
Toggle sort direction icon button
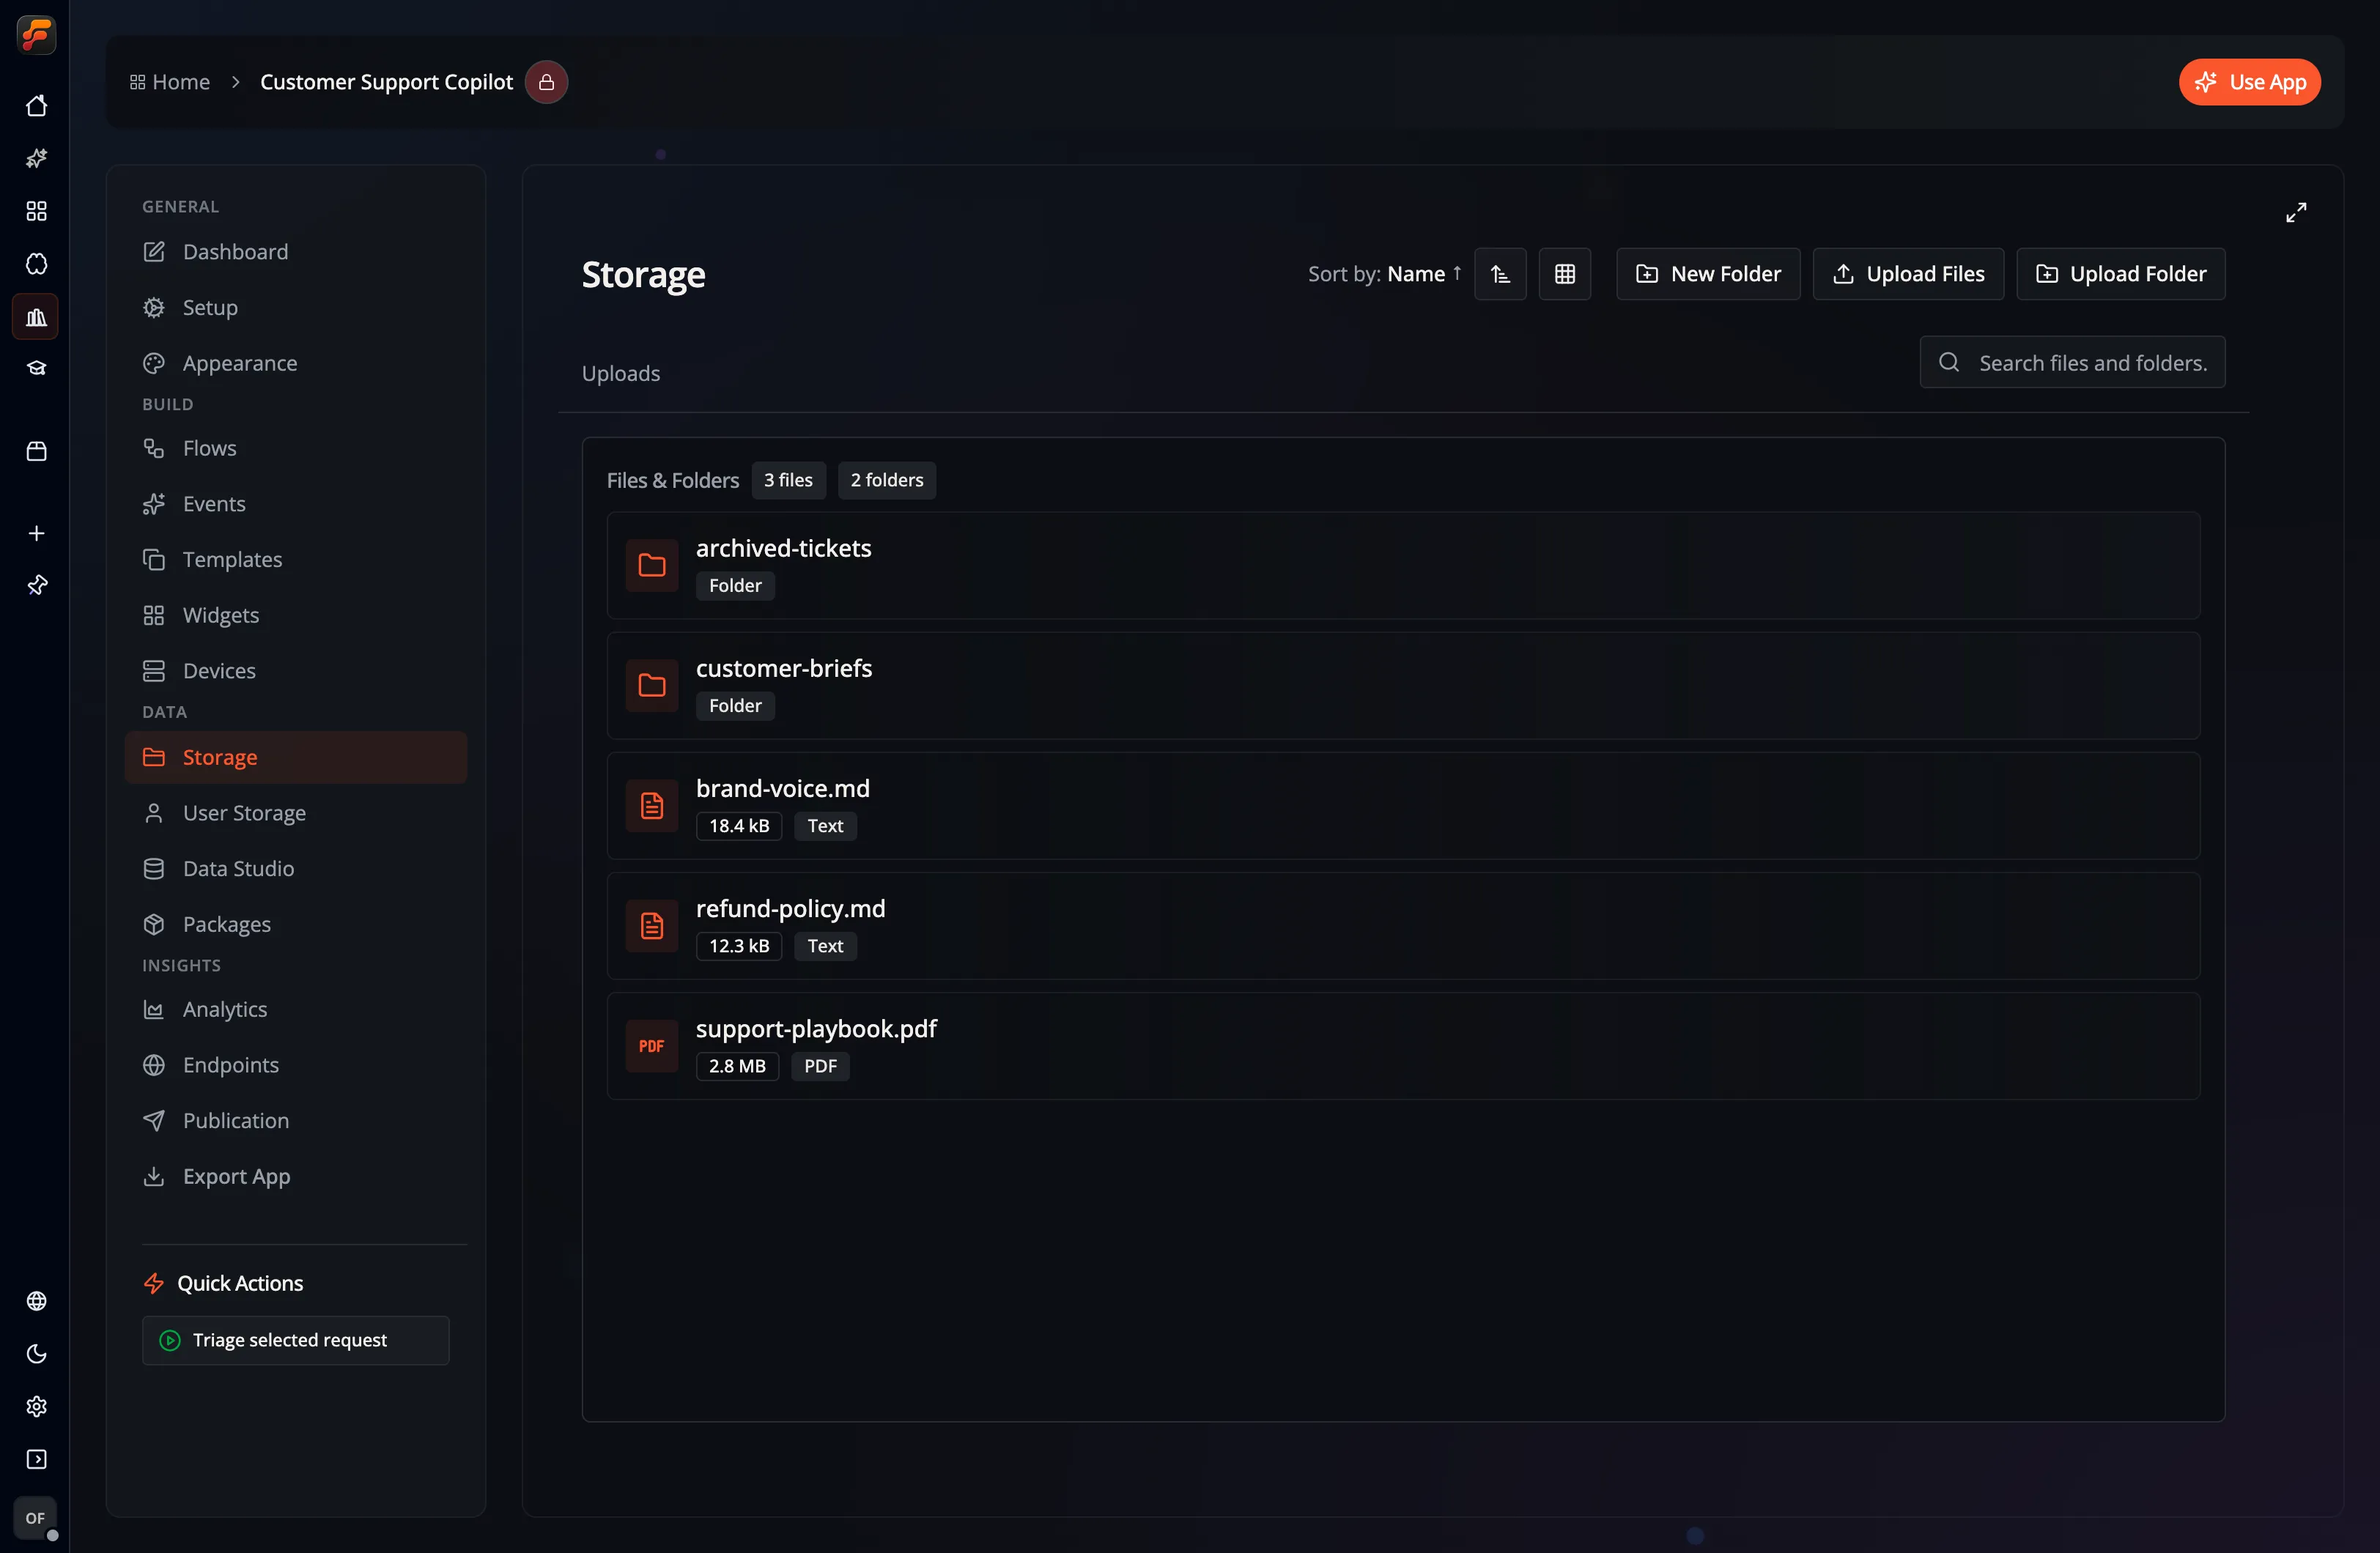(x=1500, y=274)
